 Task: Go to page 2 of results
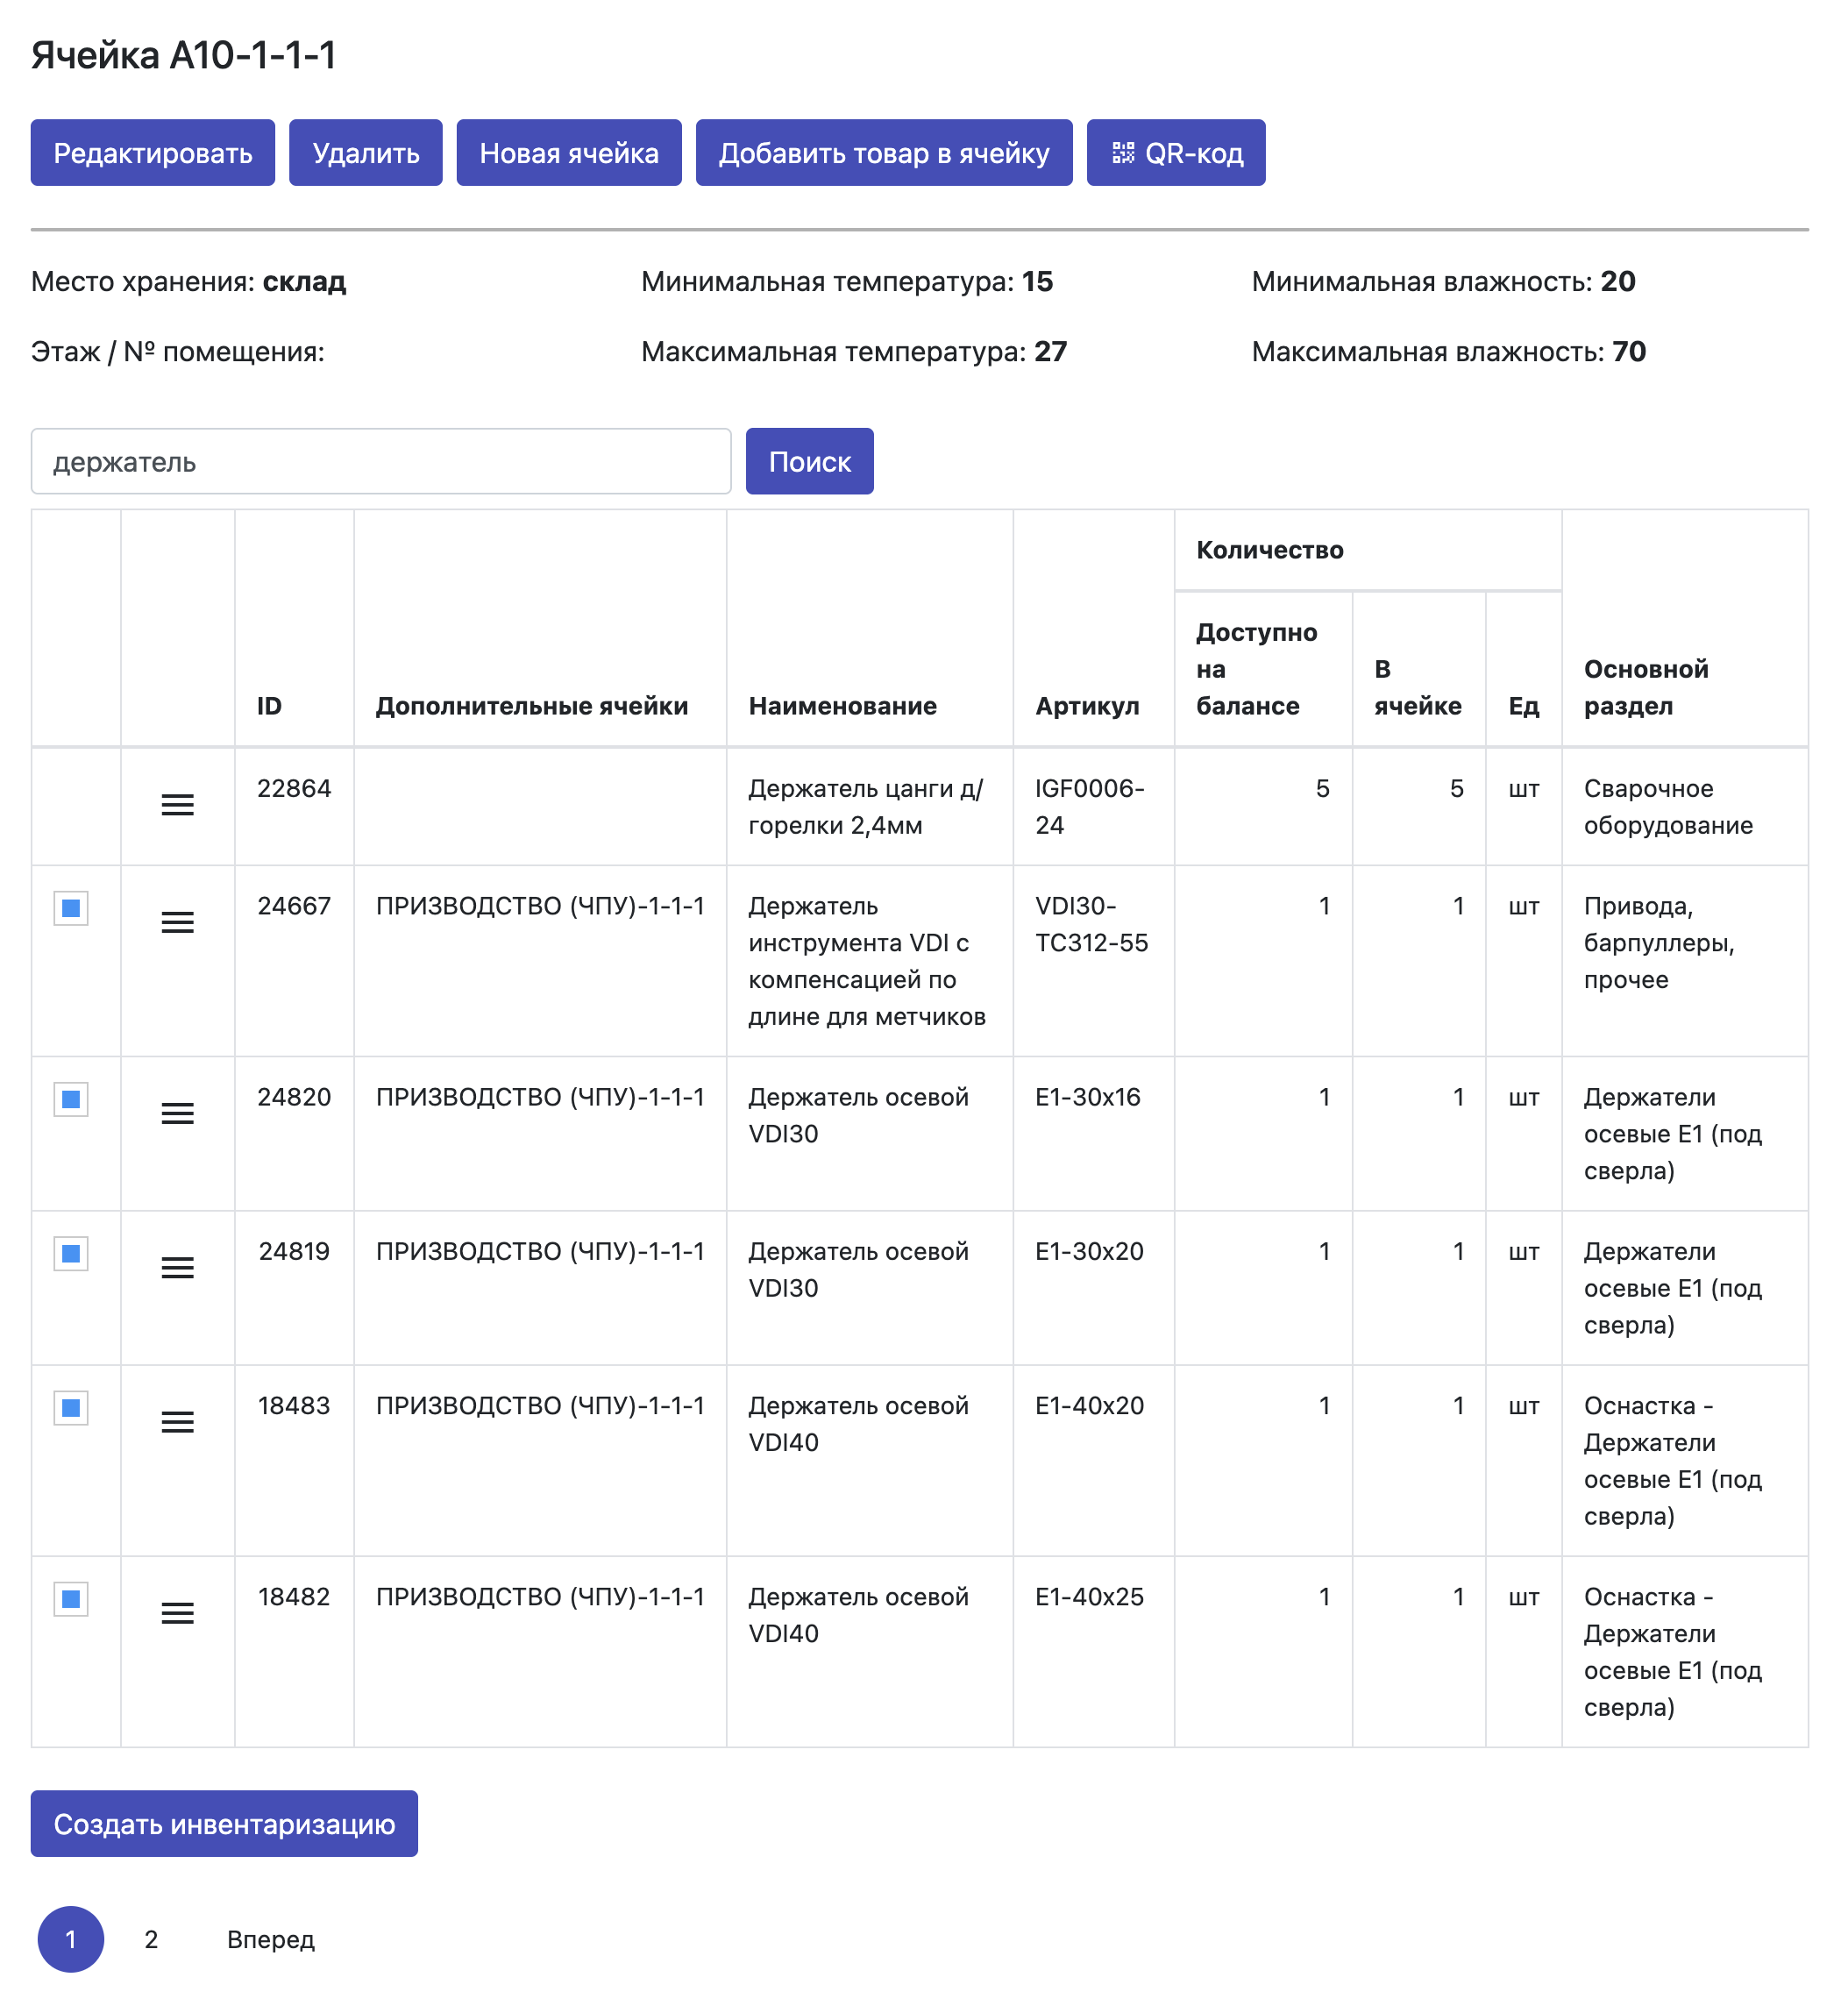pos(151,1940)
